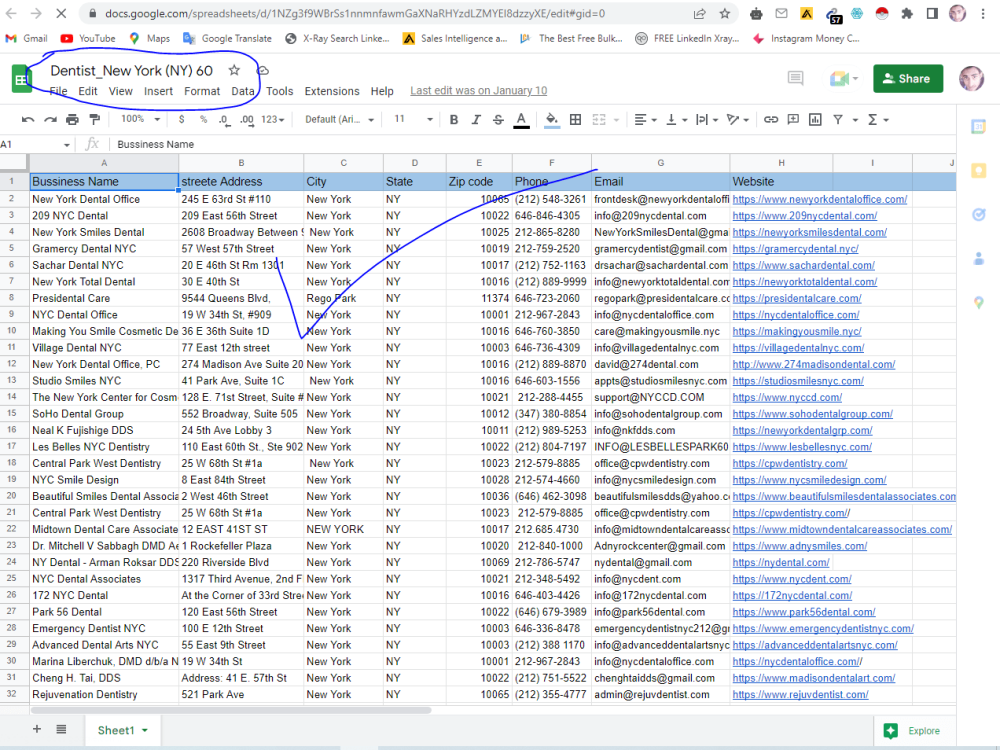Select the column G header
The height and width of the screenshot is (750, 1000).
tap(661, 163)
